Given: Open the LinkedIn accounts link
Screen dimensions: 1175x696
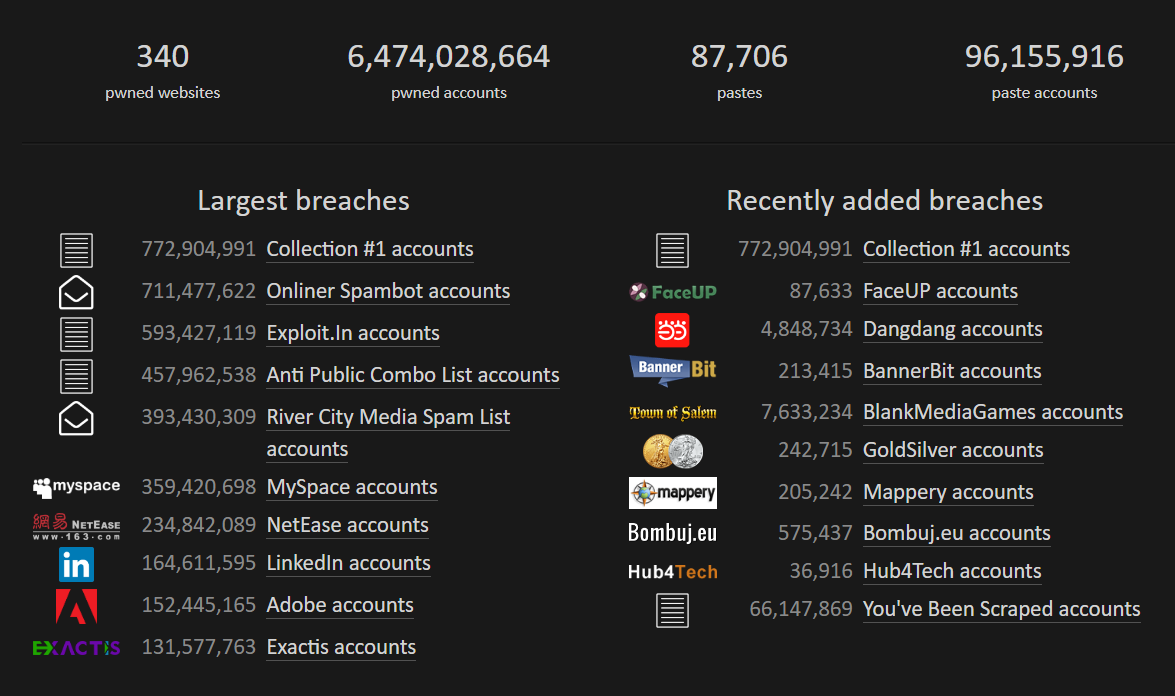Looking at the screenshot, I should [x=348, y=563].
